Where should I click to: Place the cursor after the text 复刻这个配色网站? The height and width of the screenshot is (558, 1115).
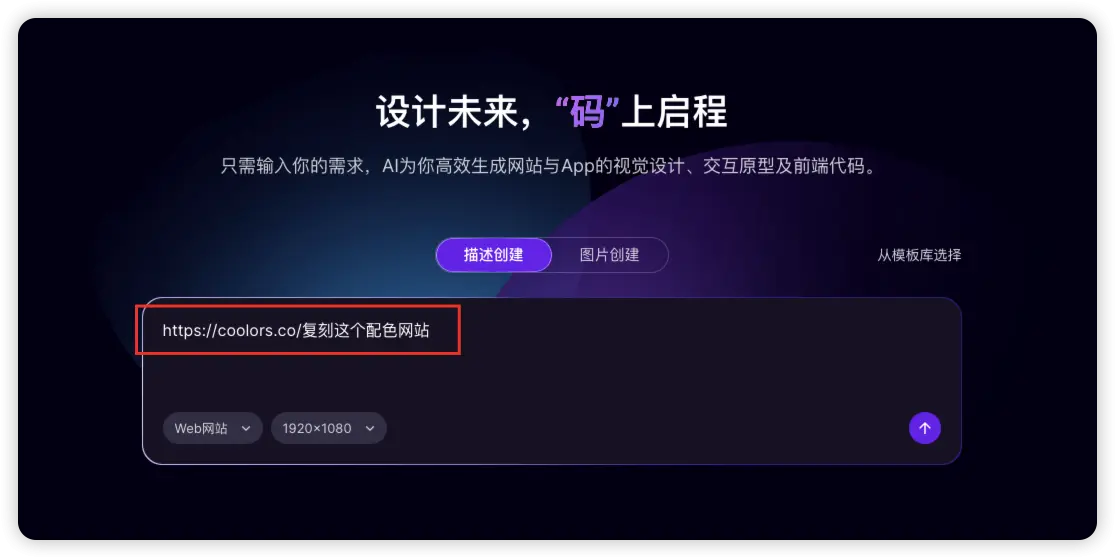coord(431,331)
